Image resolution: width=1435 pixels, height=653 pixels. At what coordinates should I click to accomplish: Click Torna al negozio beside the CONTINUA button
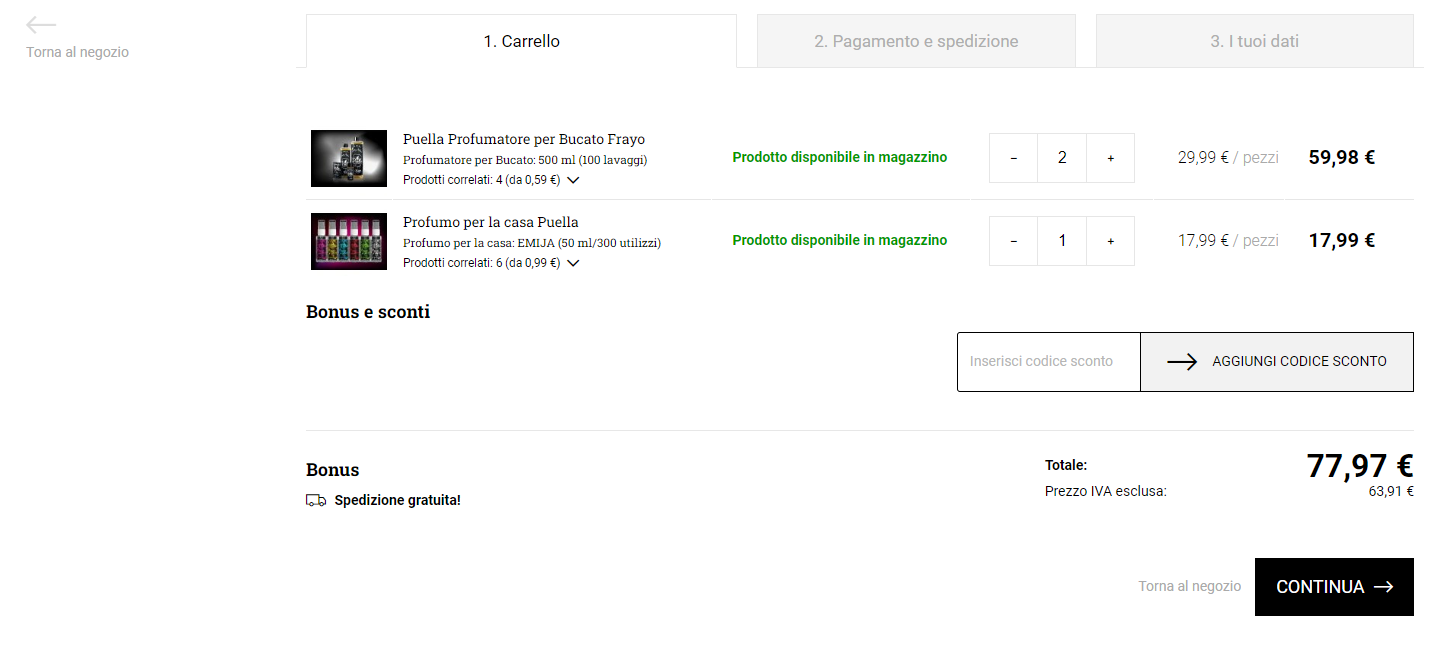pos(1189,586)
